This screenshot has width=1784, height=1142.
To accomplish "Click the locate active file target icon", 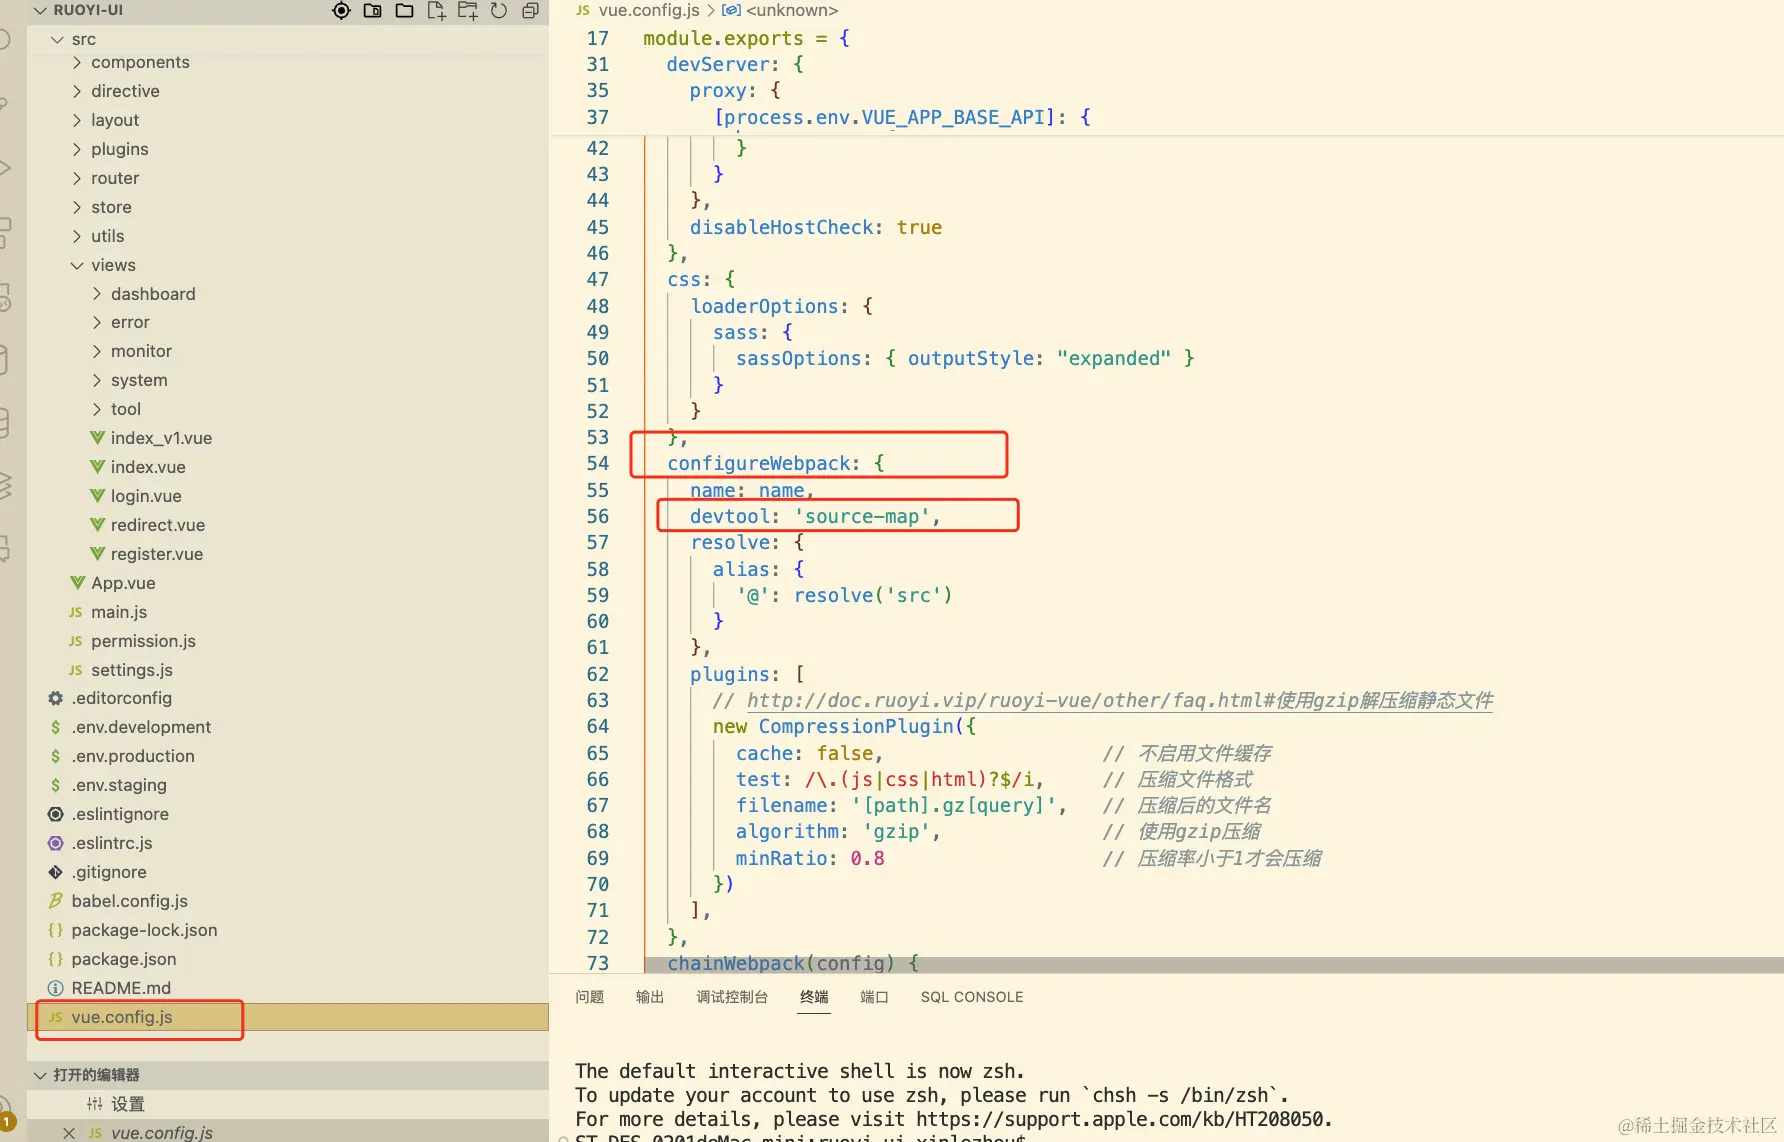I will [341, 11].
